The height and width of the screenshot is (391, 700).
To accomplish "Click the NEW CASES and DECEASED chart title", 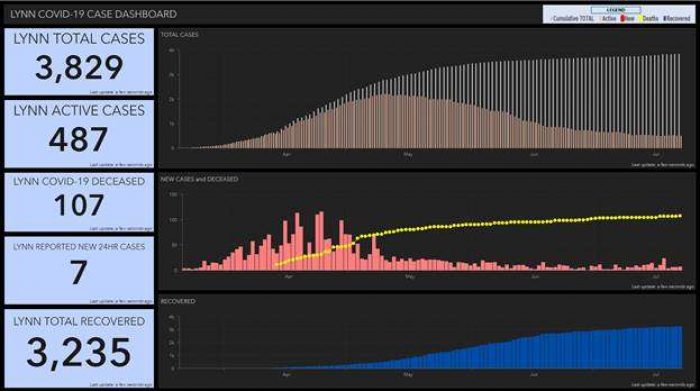I will pos(199,179).
